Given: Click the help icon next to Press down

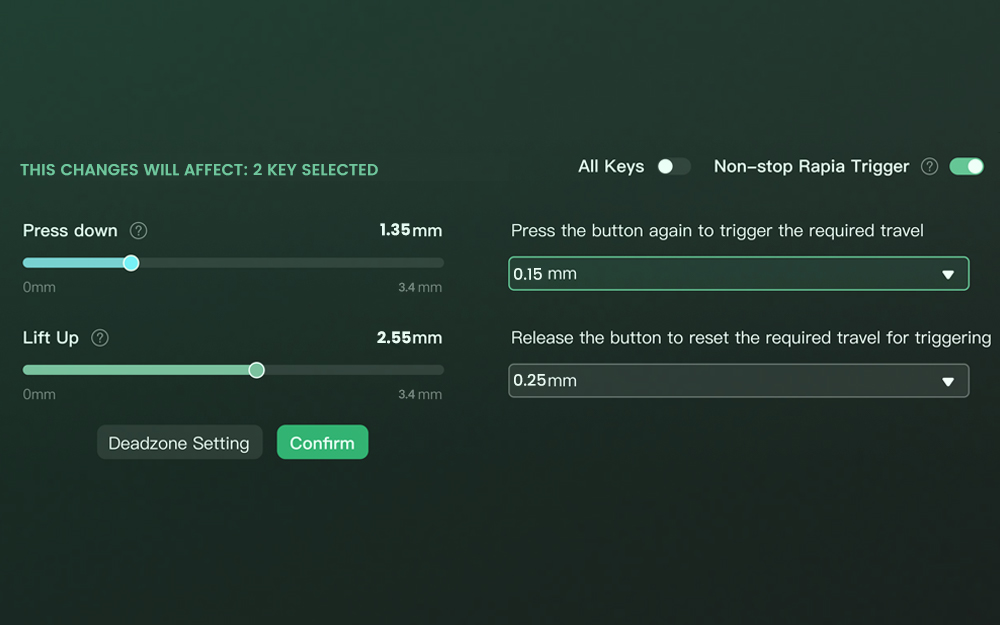Looking at the screenshot, I should 139,231.
